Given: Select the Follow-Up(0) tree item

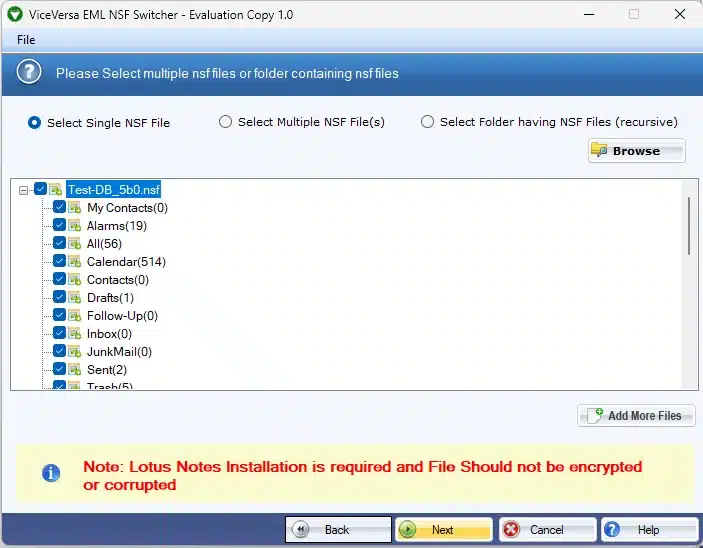Looking at the screenshot, I should click(122, 316).
